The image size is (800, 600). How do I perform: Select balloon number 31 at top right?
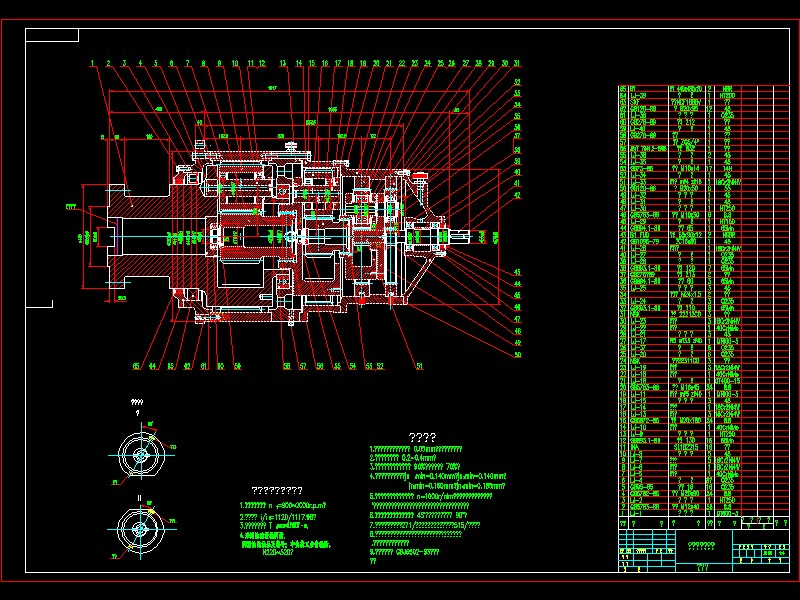tap(517, 63)
